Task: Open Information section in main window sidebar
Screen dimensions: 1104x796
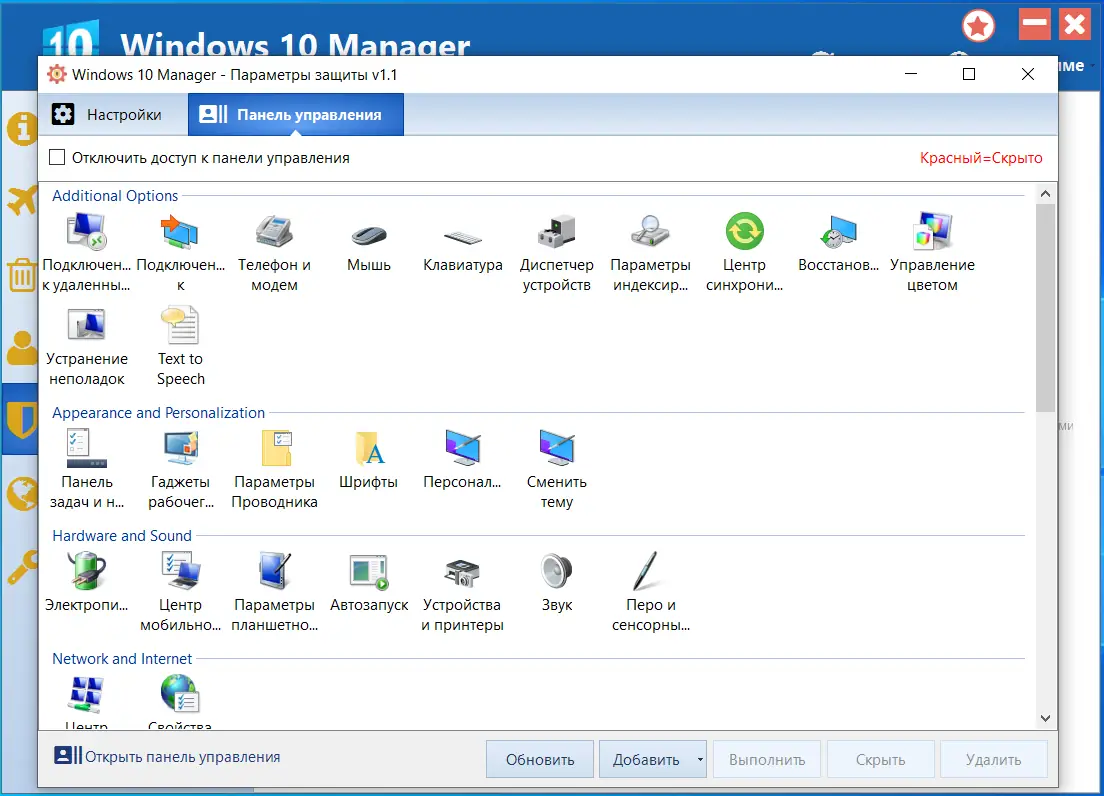Action: click(21, 129)
